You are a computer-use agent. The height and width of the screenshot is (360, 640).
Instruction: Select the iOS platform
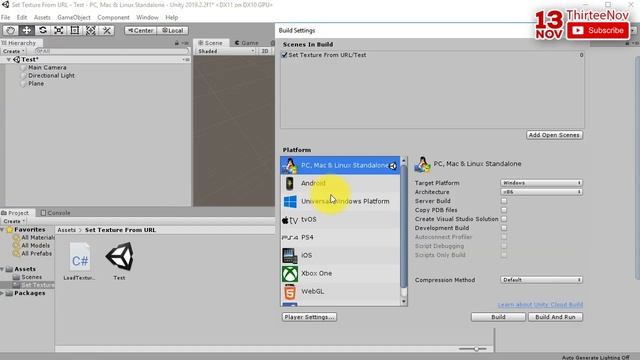click(340, 255)
